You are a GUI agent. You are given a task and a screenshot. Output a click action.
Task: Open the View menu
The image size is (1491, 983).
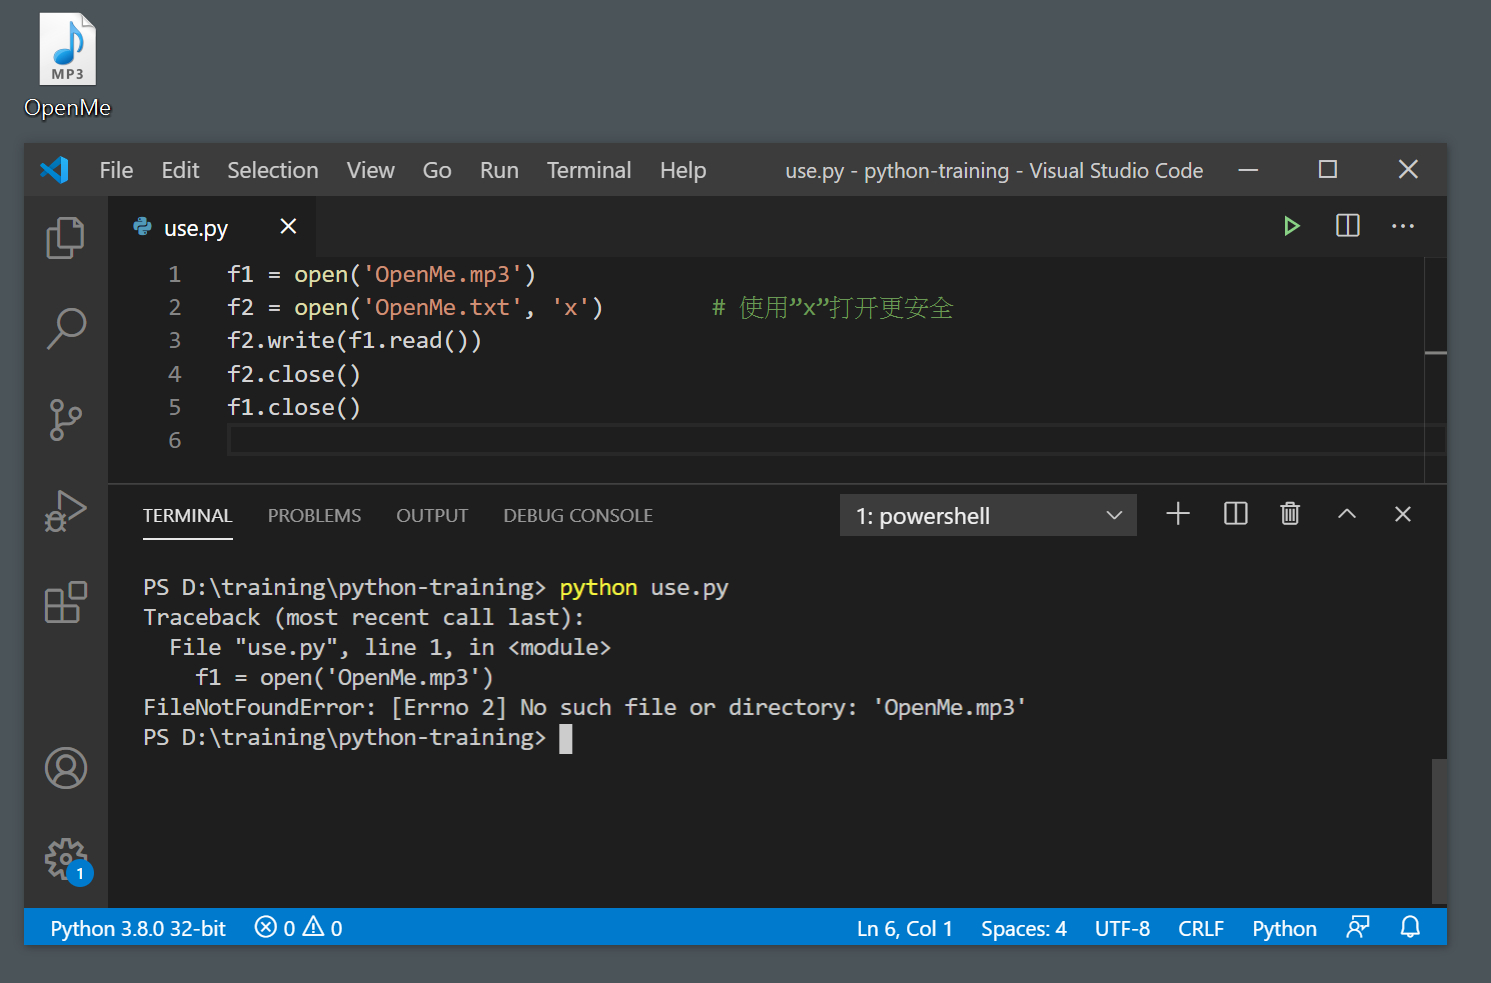371,170
